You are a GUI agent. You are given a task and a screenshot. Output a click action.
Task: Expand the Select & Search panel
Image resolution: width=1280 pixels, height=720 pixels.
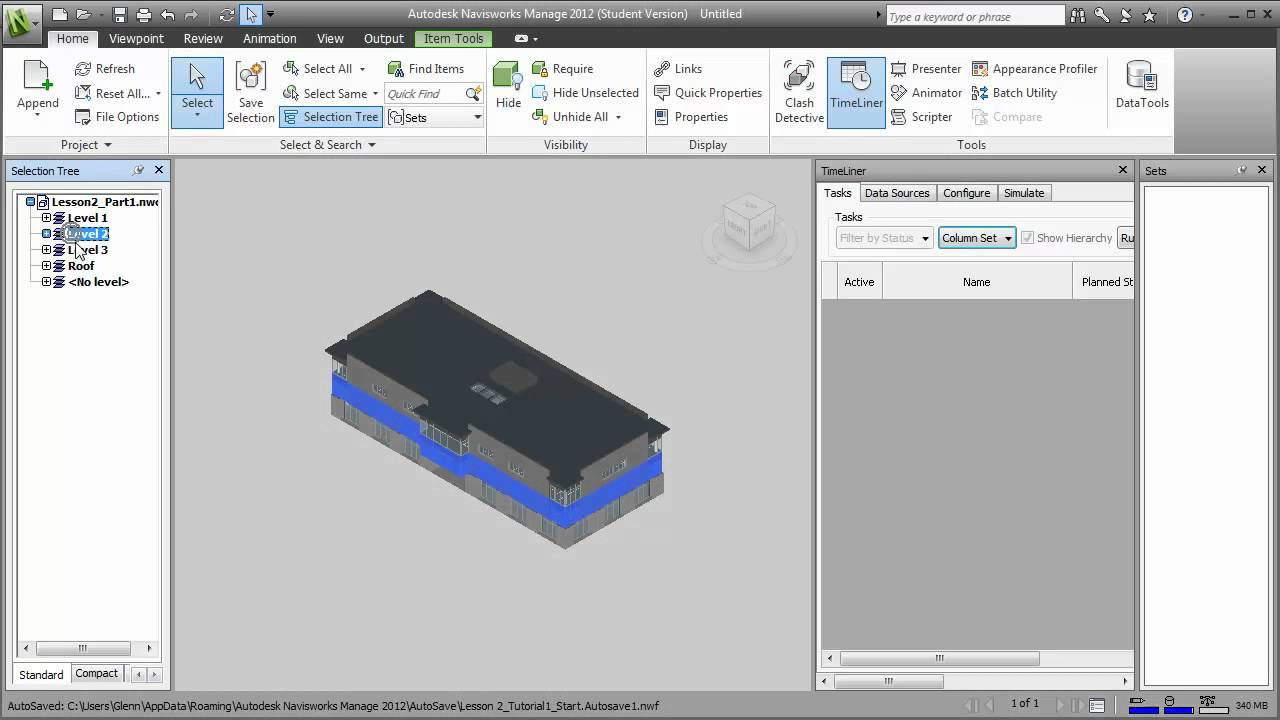328,145
